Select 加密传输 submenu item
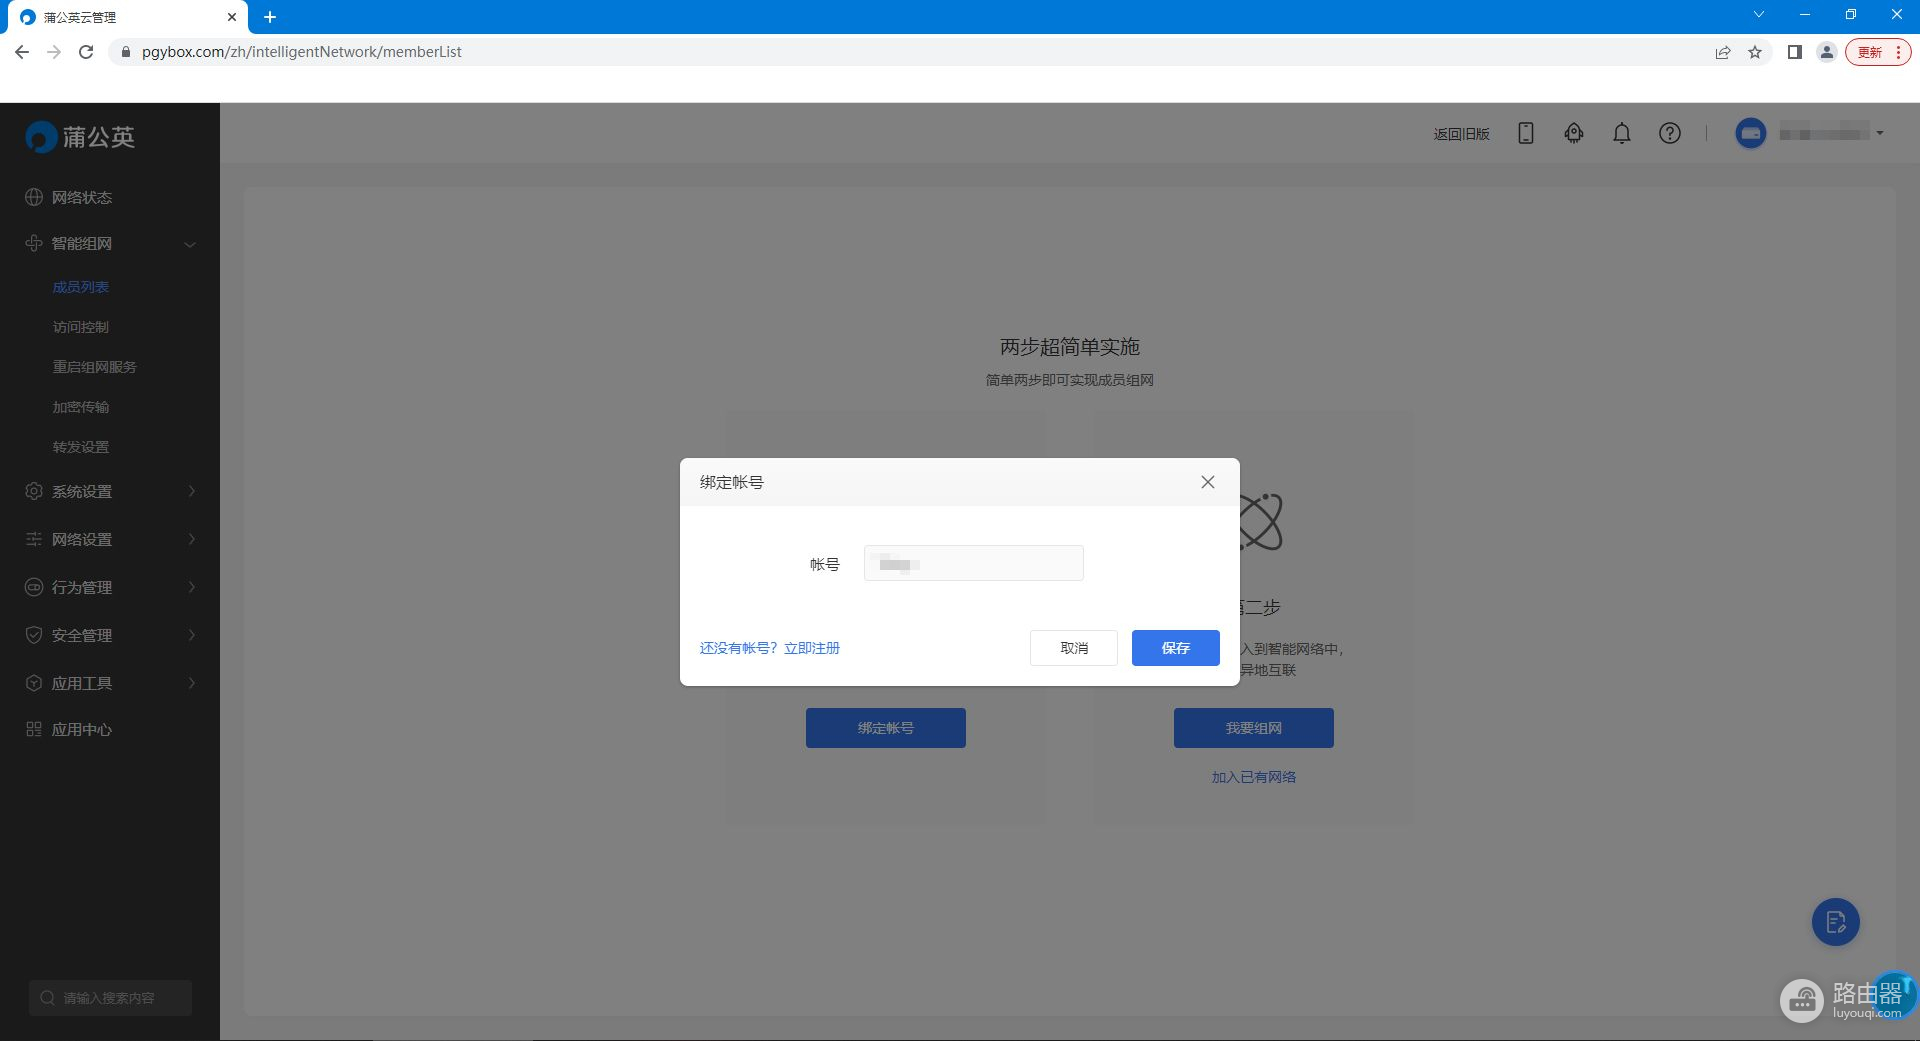This screenshot has height=1041, width=1920. click(x=81, y=407)
